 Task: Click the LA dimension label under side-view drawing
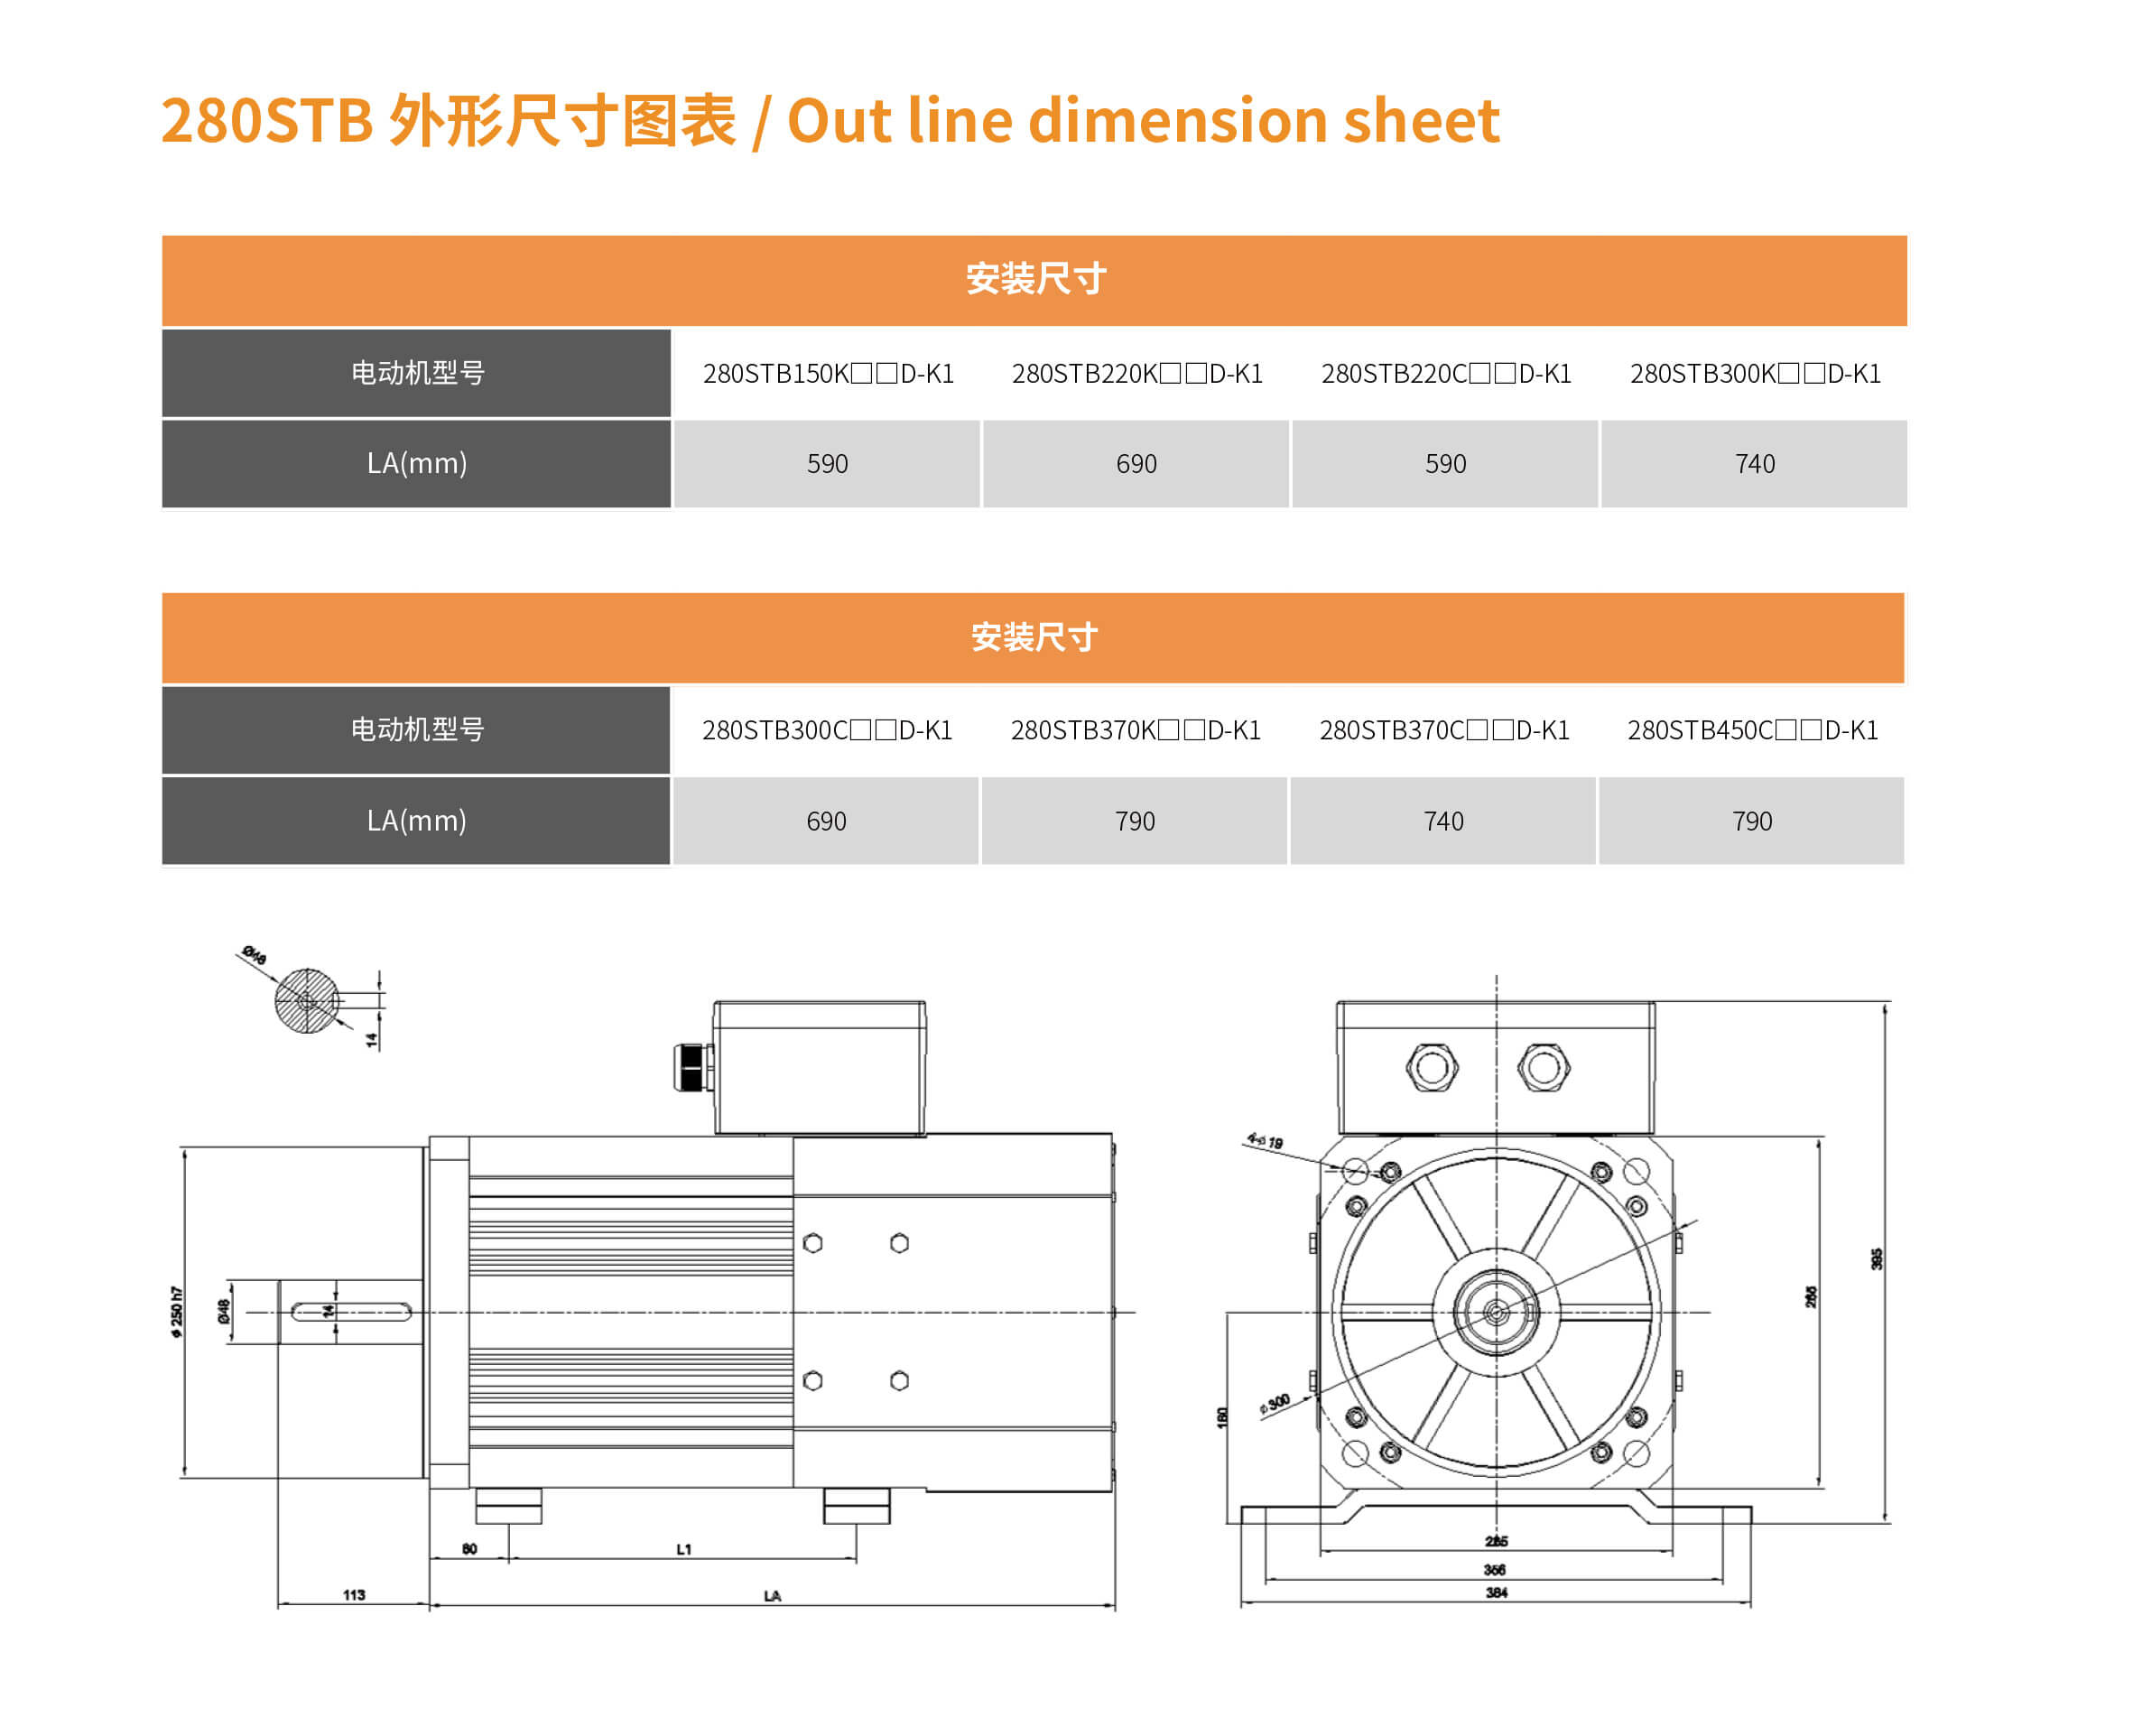click(x=772, y=1596)
